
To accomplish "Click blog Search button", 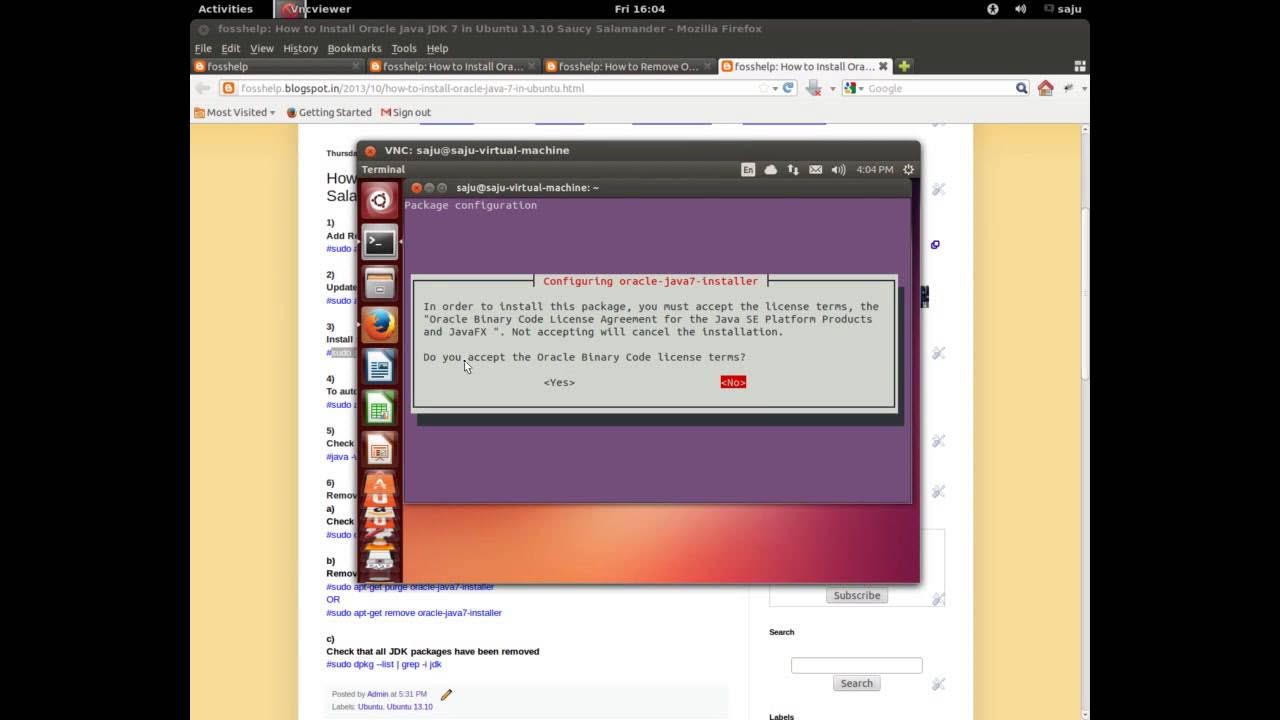I will tap(857, 683).
